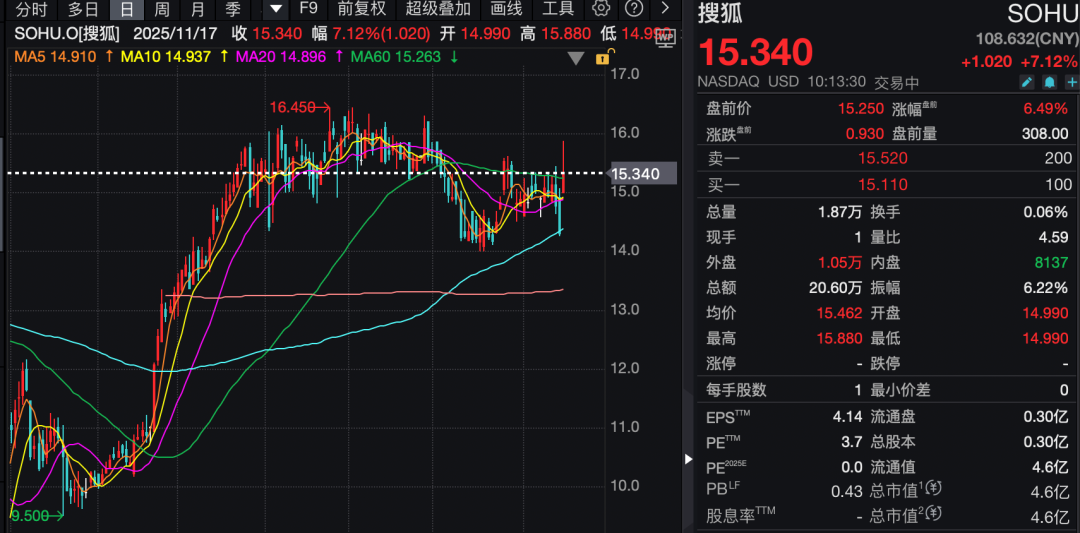Click the help question mark icon
This screenshot has width=1080, height=533.
pos(633,9)
